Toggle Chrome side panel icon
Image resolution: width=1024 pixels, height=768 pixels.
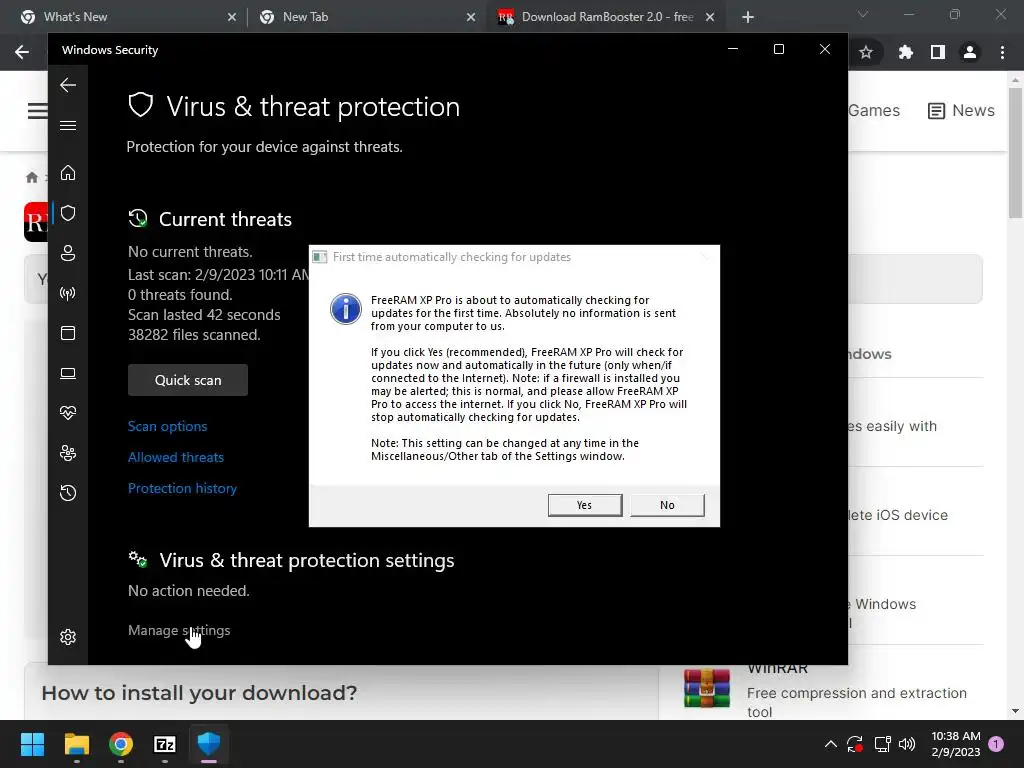click(x=938, y=52)
